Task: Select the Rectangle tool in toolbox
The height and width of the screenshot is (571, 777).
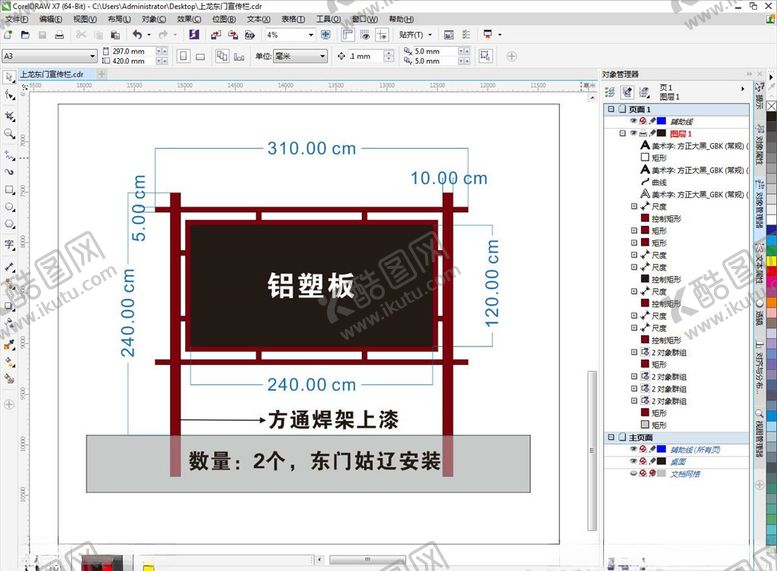Action: tap(9, 189)
